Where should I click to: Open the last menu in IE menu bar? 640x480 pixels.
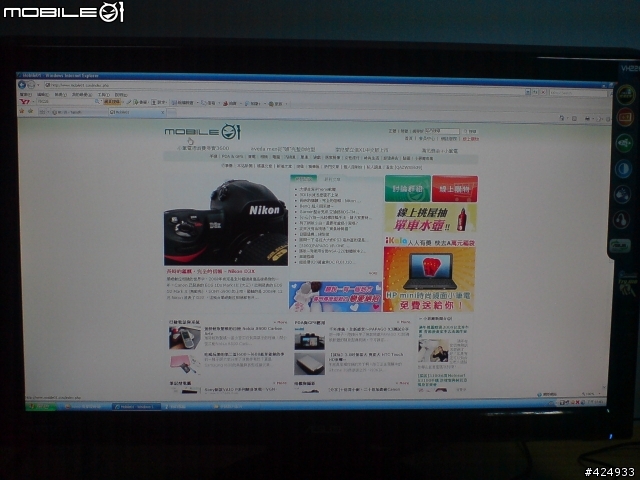(121, 95)
